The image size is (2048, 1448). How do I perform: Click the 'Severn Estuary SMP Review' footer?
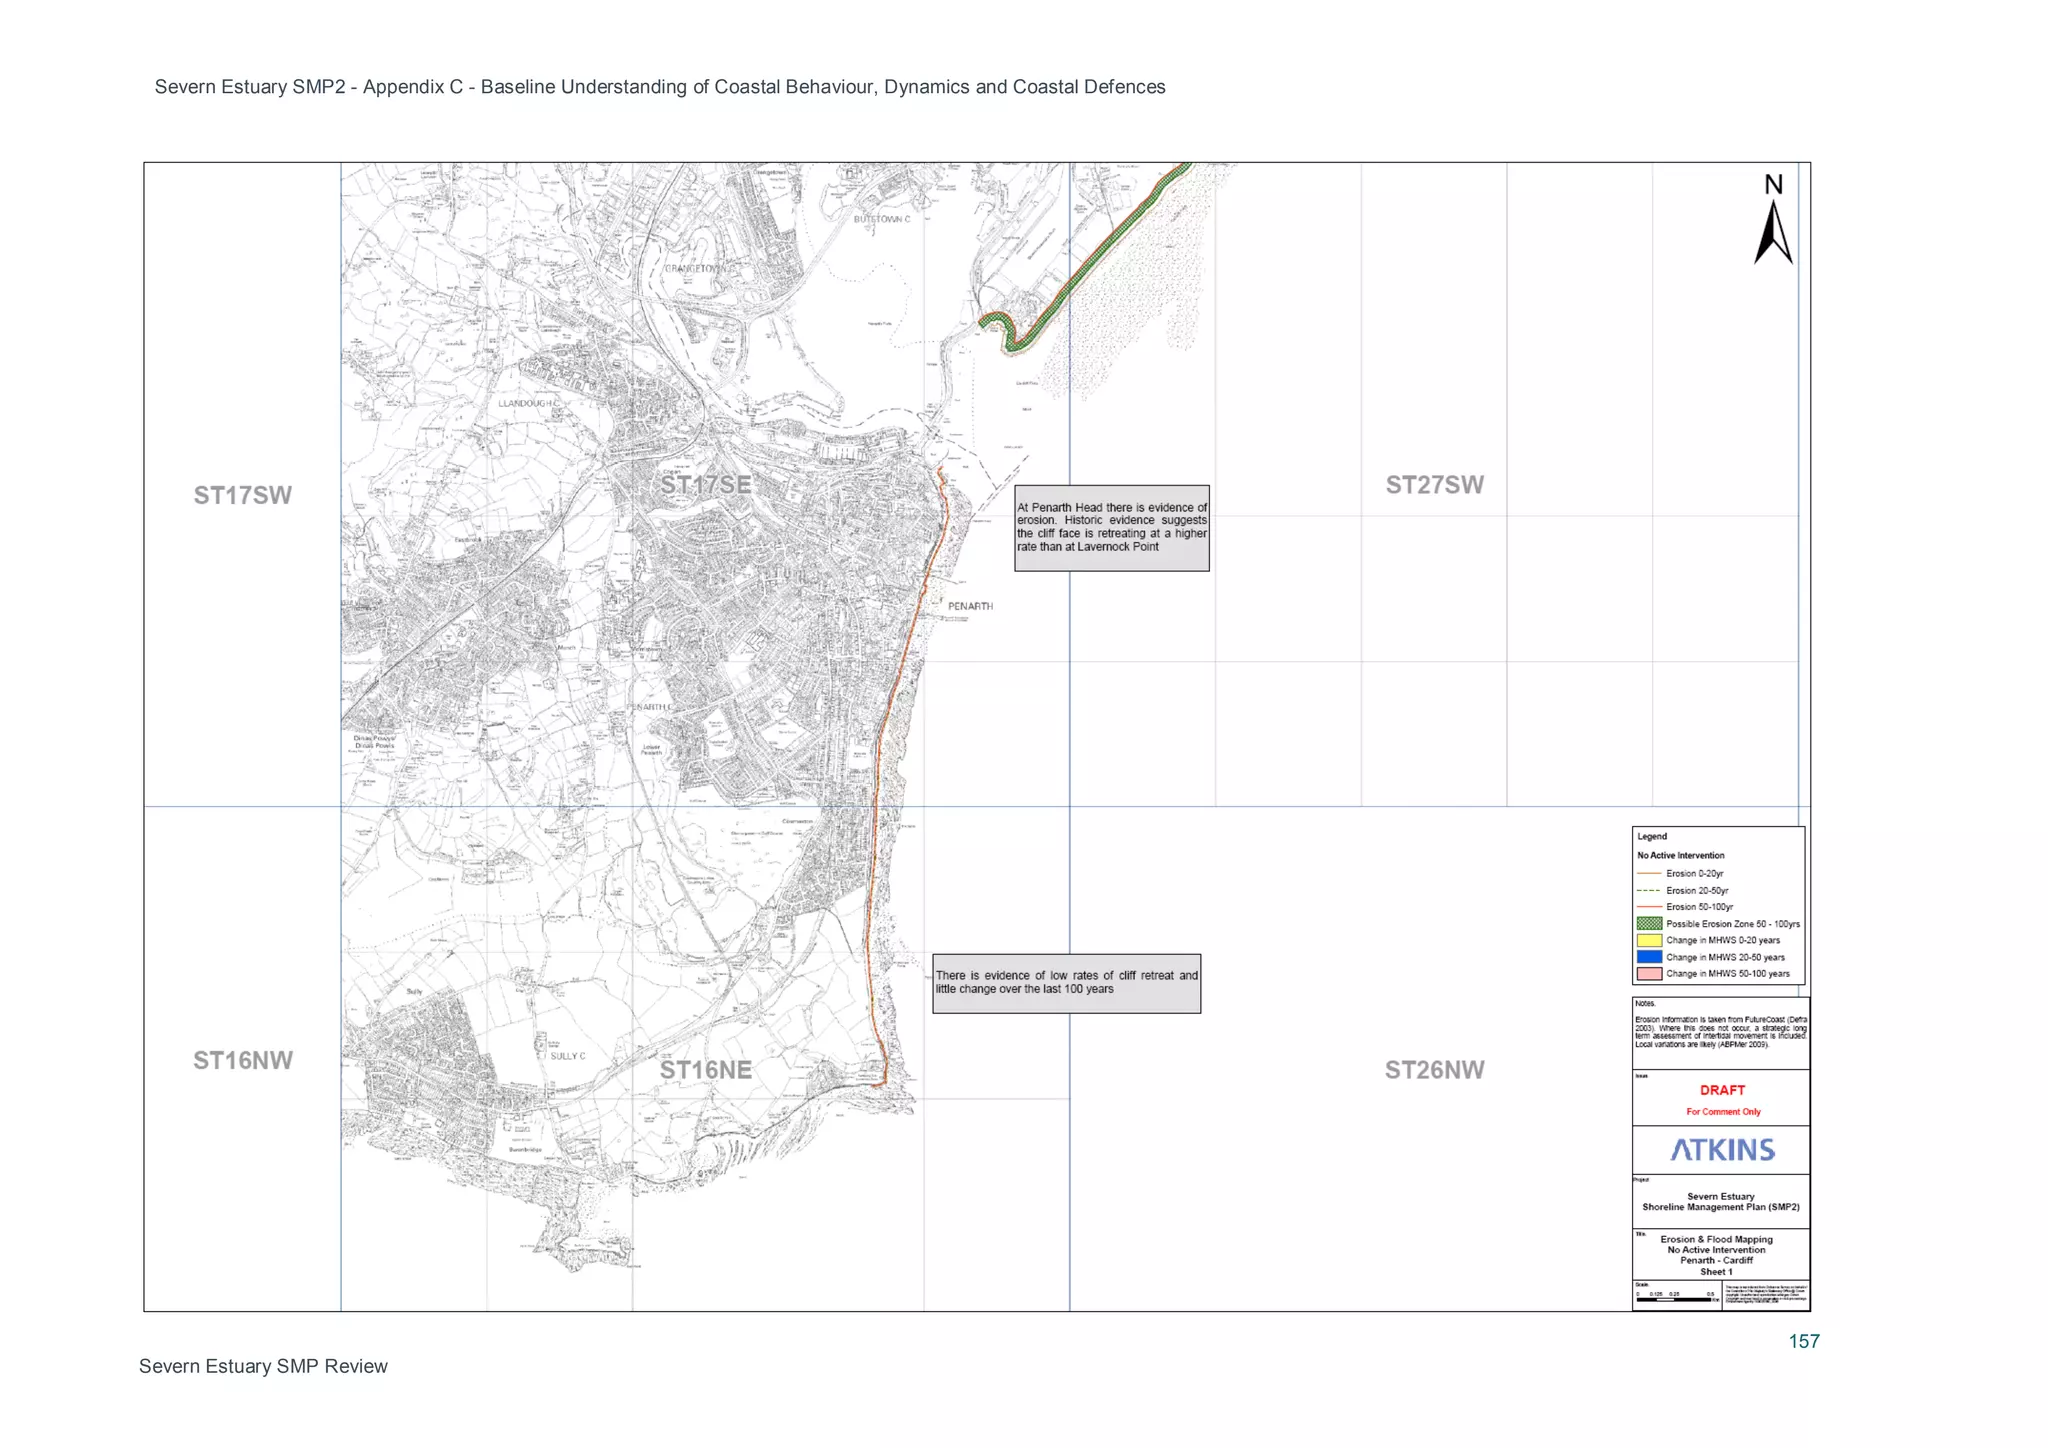(x=263, y=1367)
